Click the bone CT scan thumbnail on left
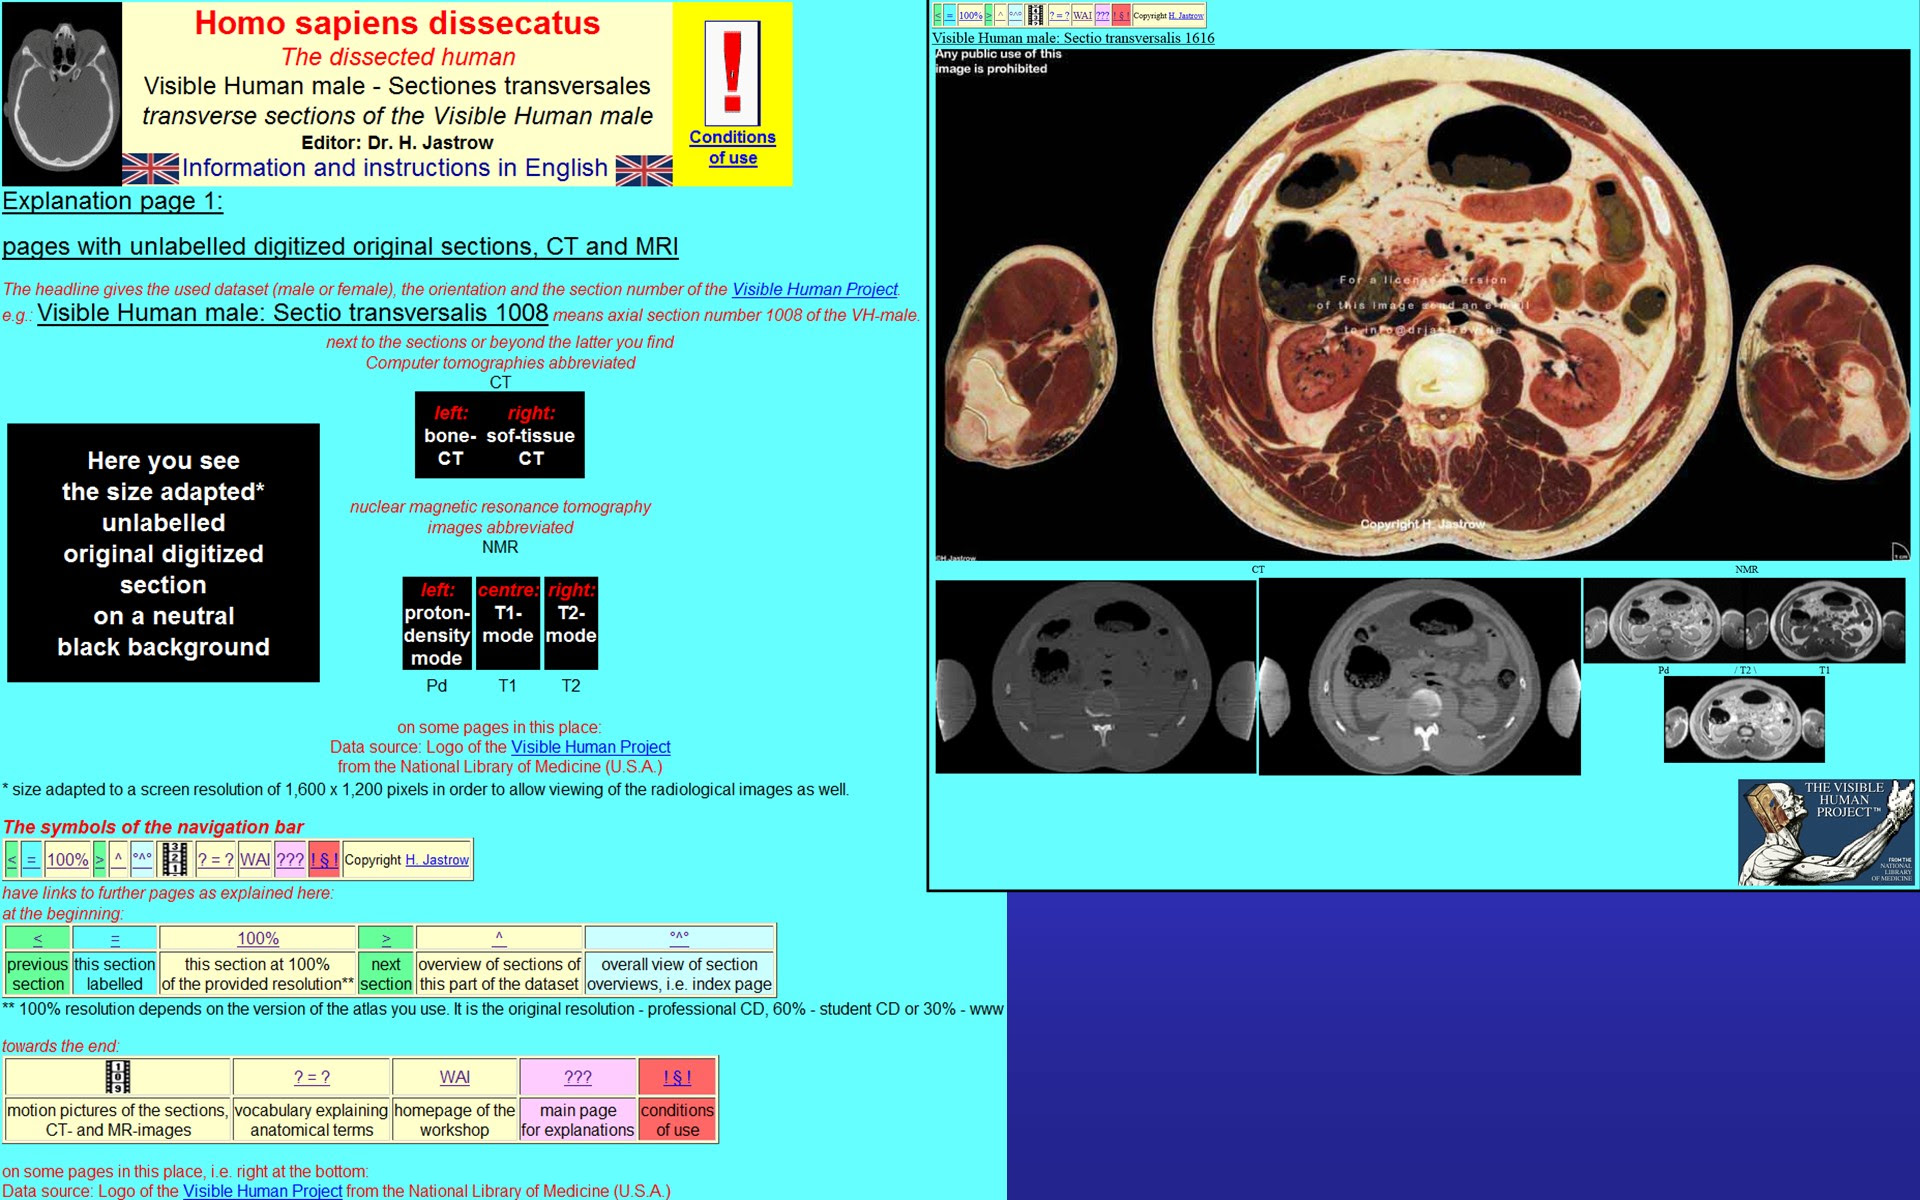1920x1200 pixels. [x=1095, y=677]
